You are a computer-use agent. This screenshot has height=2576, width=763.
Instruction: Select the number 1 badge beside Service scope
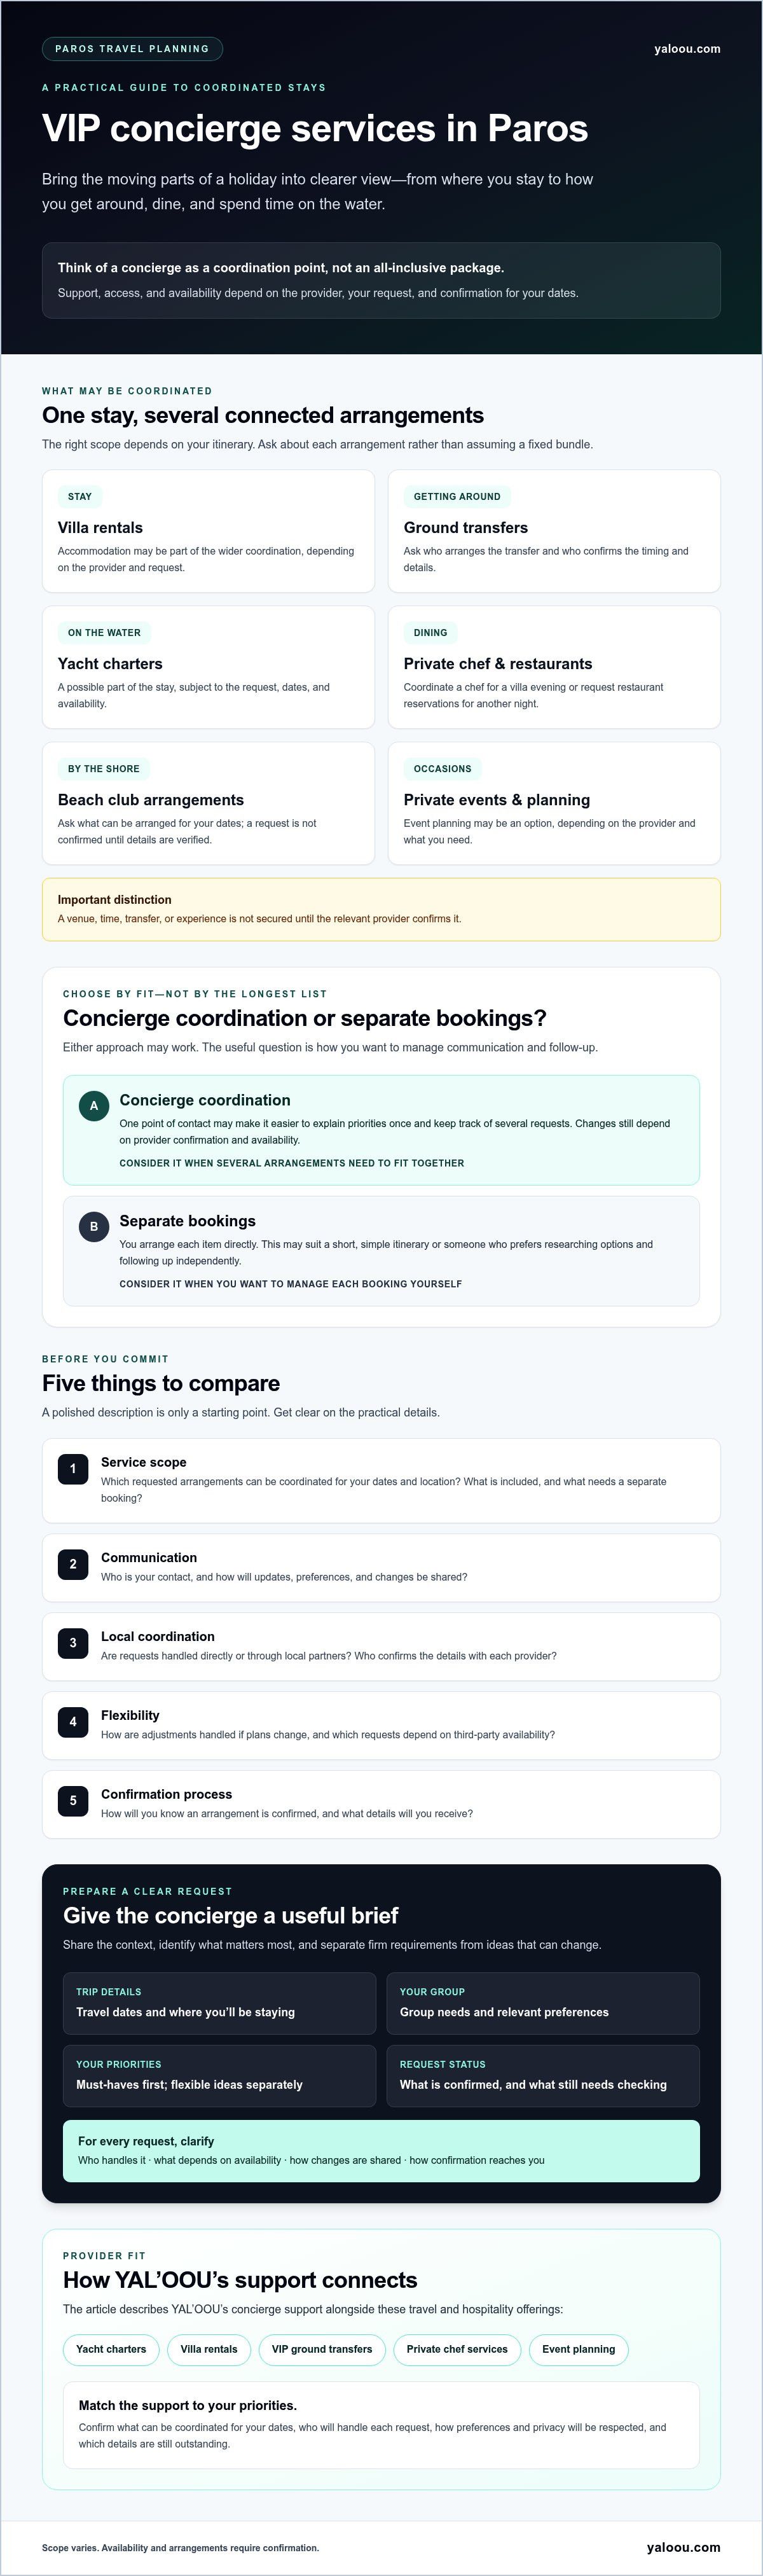pyautogui.click(x=73, y=1469)
